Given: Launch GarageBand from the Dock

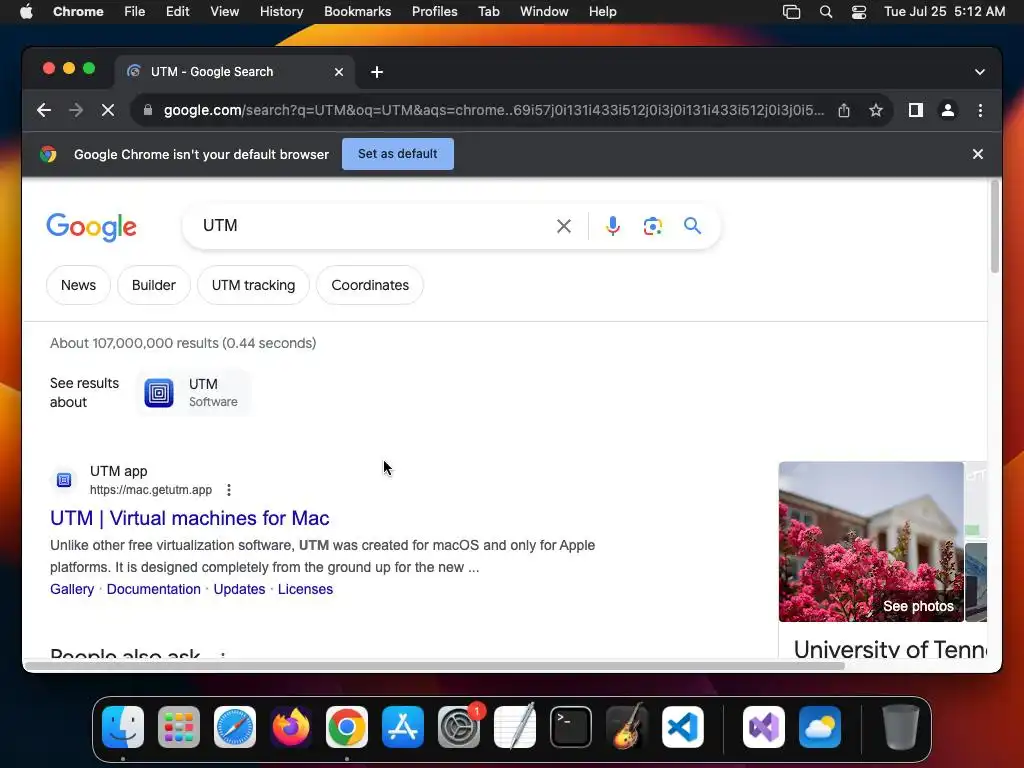Looking at the screenshot, I should 627,727.
